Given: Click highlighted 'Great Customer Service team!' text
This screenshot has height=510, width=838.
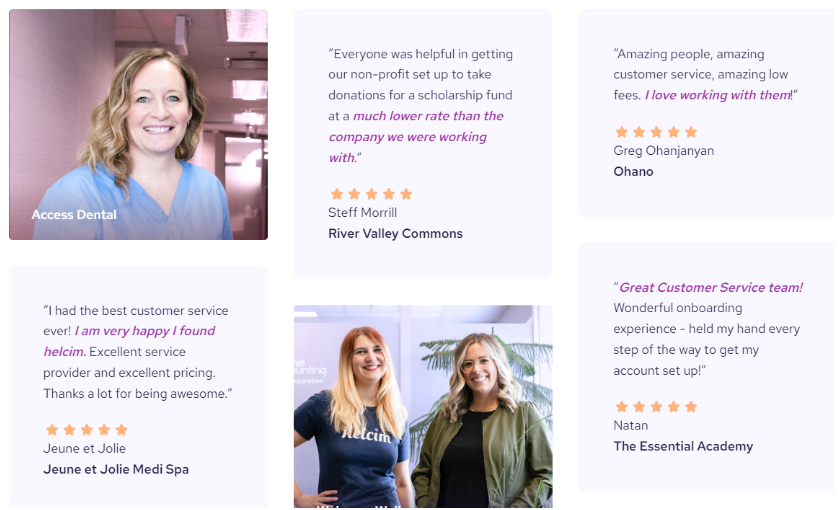Looking at the screenshot, I should pyautogui.click(x=711, y=288).
